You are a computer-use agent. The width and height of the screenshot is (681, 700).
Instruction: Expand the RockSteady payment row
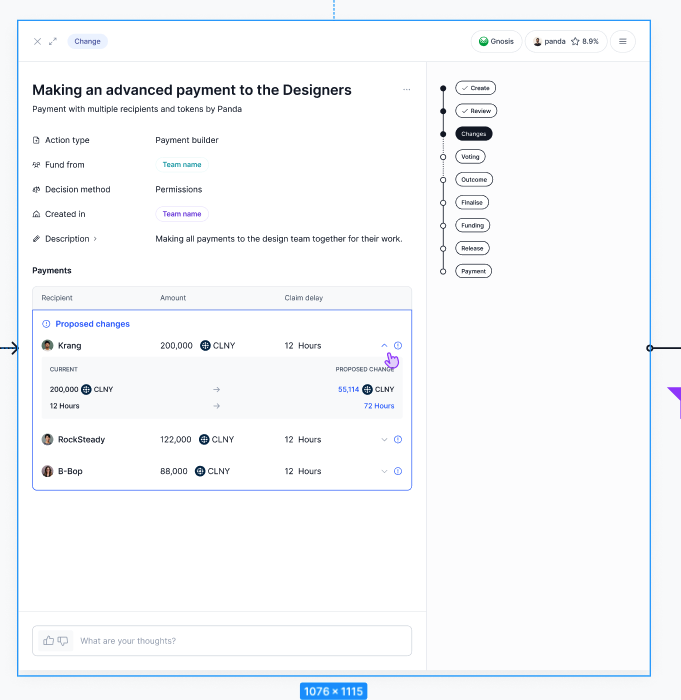[x=384, y=440]
